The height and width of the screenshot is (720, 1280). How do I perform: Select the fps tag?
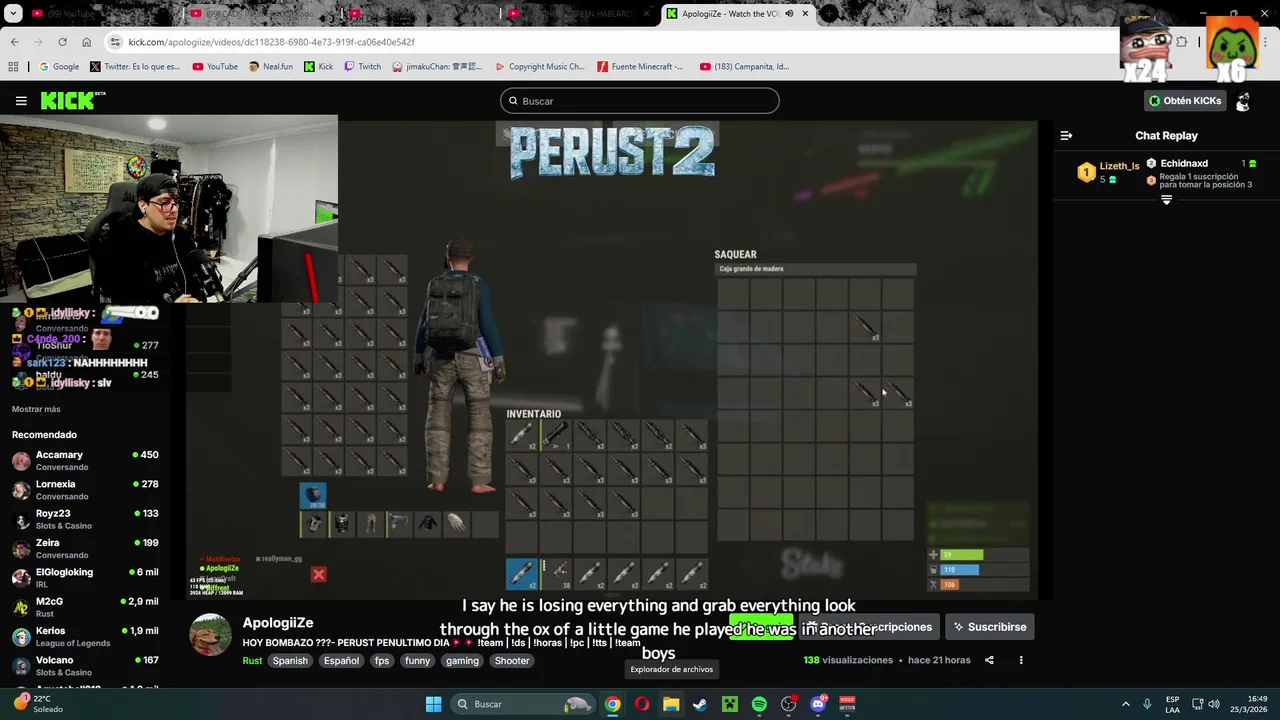[382, 660]
